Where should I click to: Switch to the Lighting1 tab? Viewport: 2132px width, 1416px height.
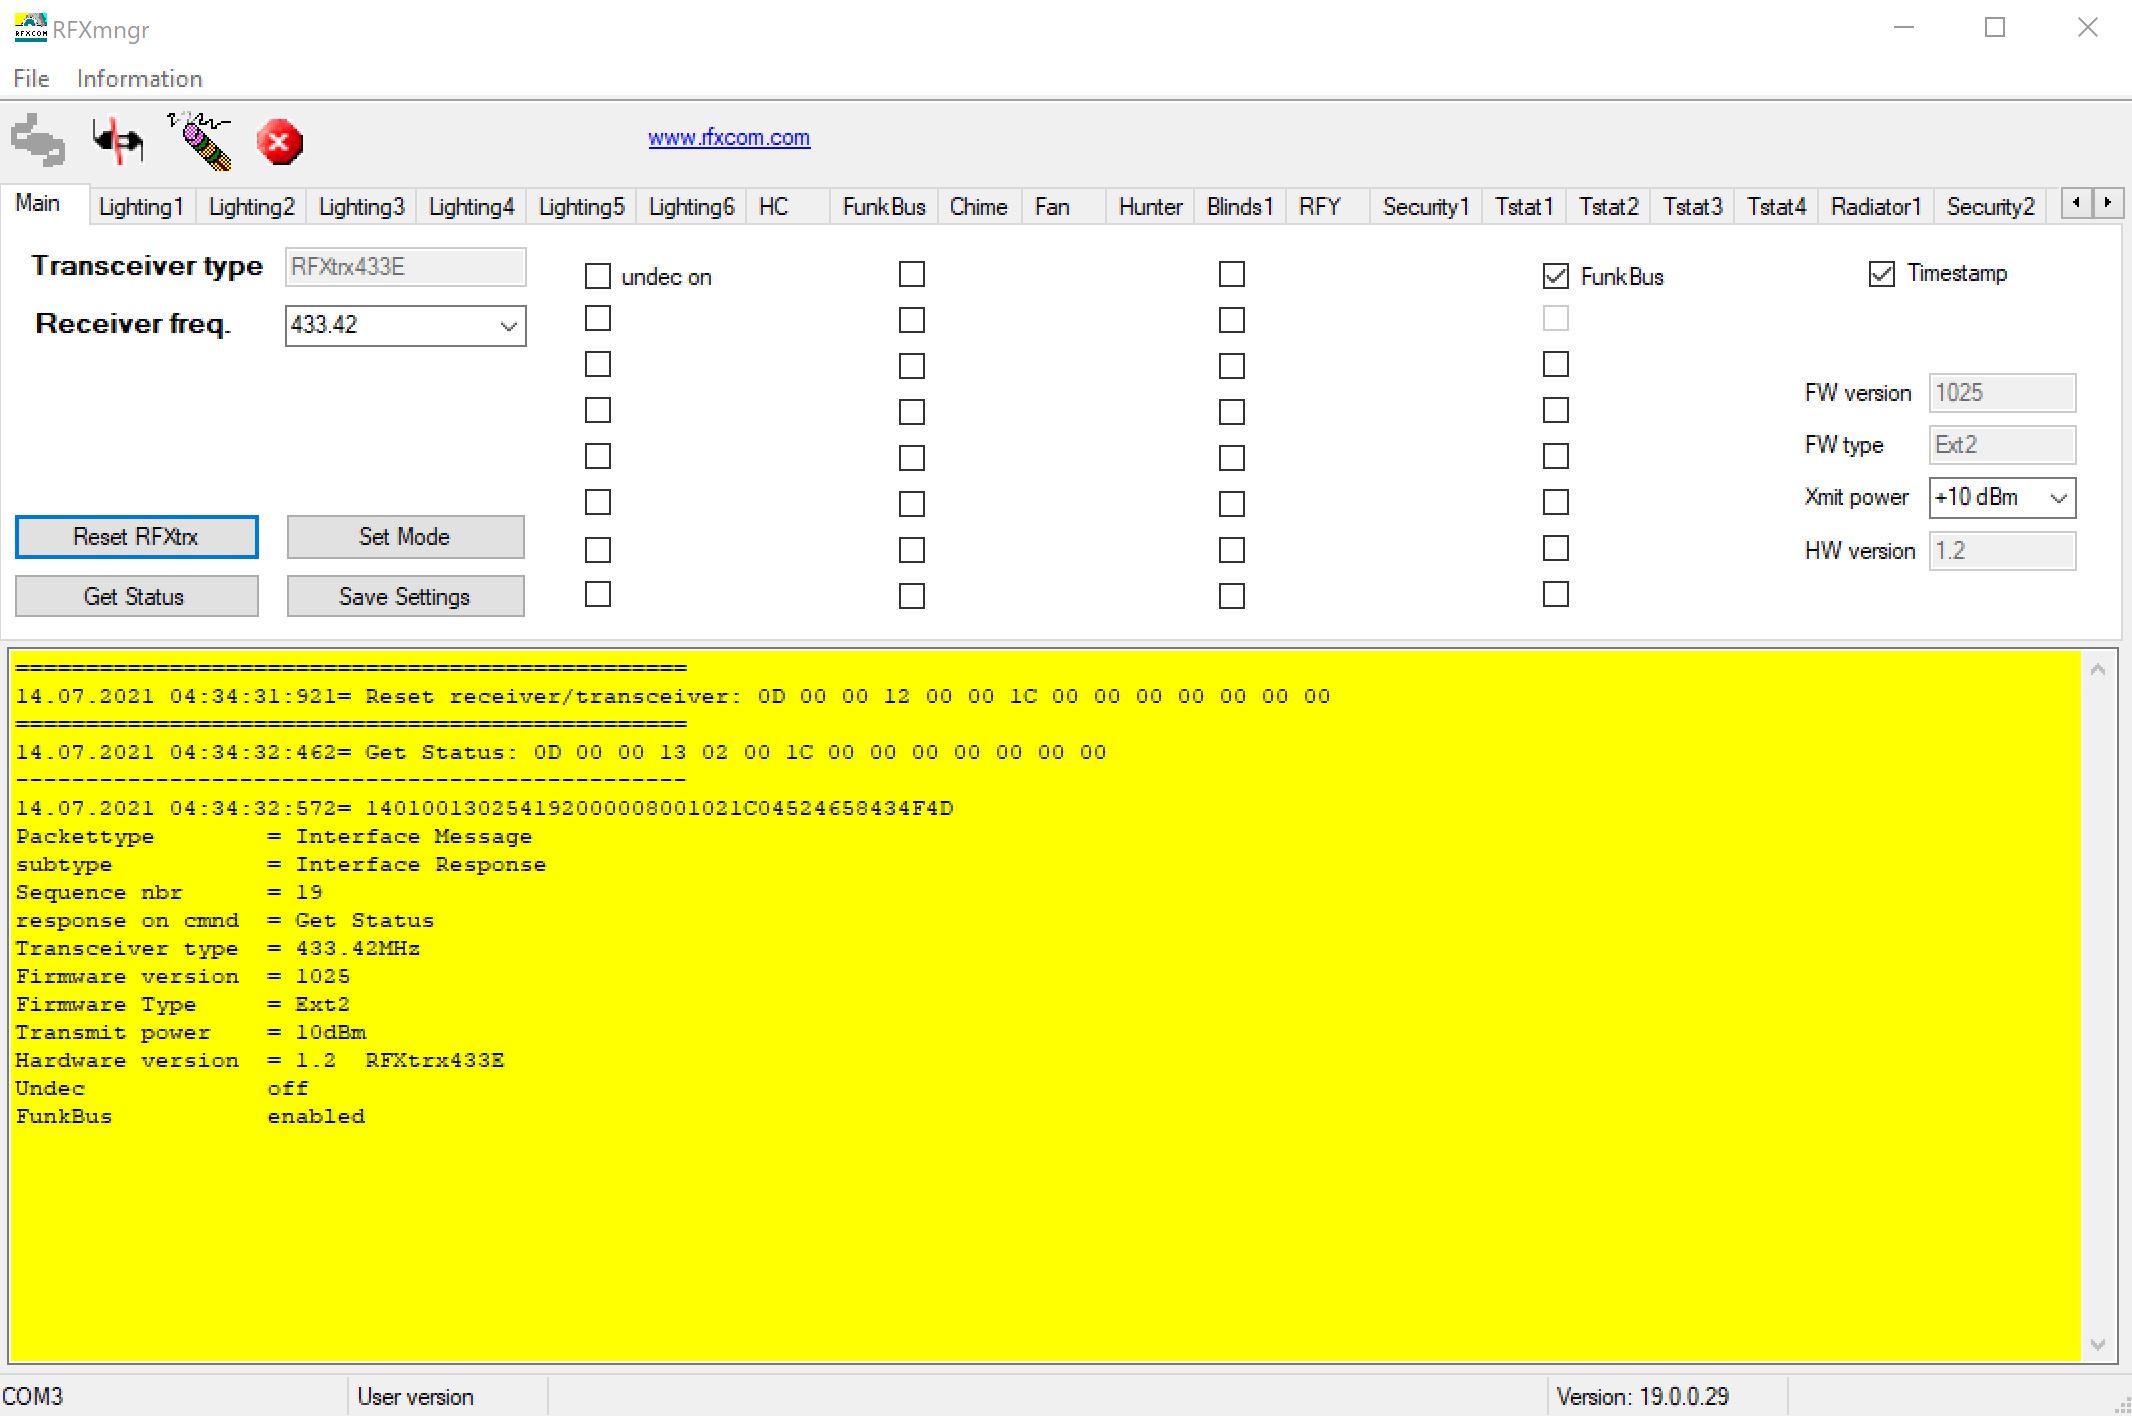pyautogui.click(x=141, y=207)
